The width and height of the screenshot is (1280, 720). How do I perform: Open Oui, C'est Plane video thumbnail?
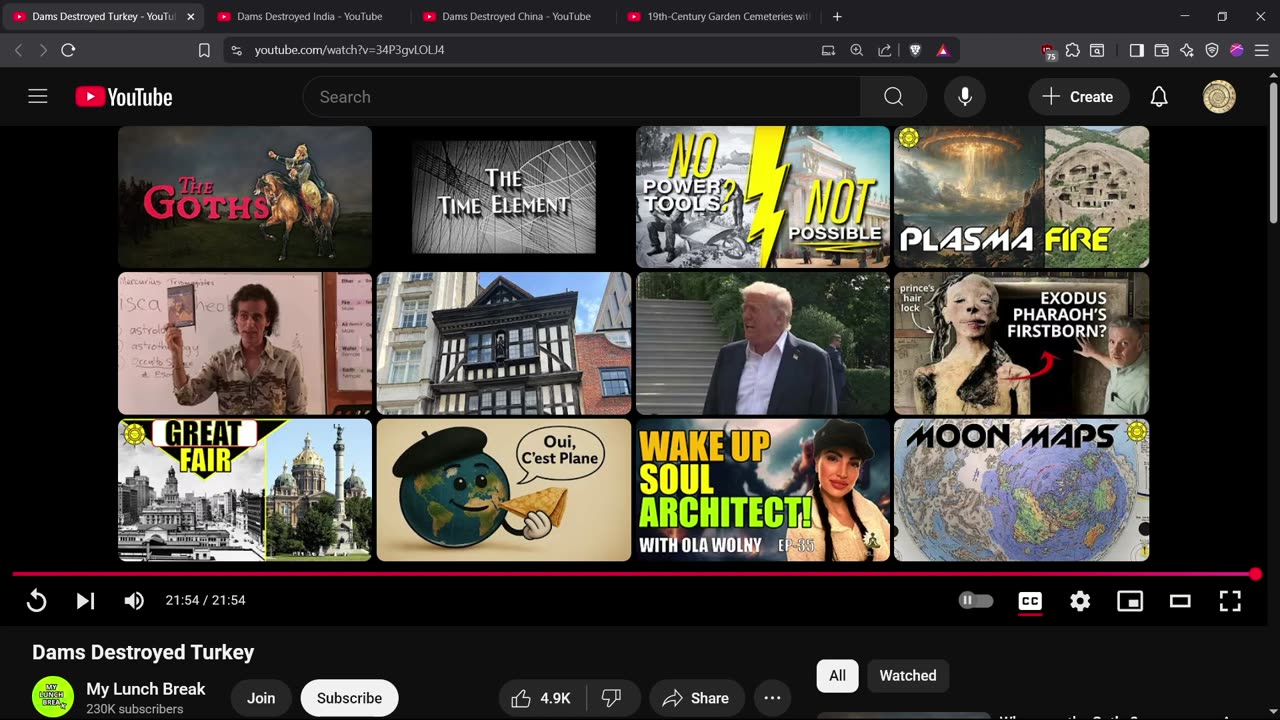click(504, 490)
